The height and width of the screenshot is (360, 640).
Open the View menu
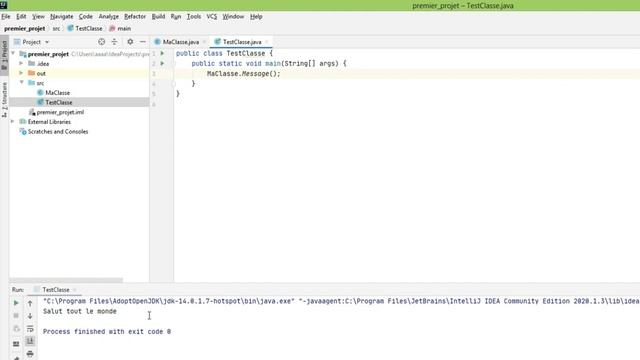point(38,17)
